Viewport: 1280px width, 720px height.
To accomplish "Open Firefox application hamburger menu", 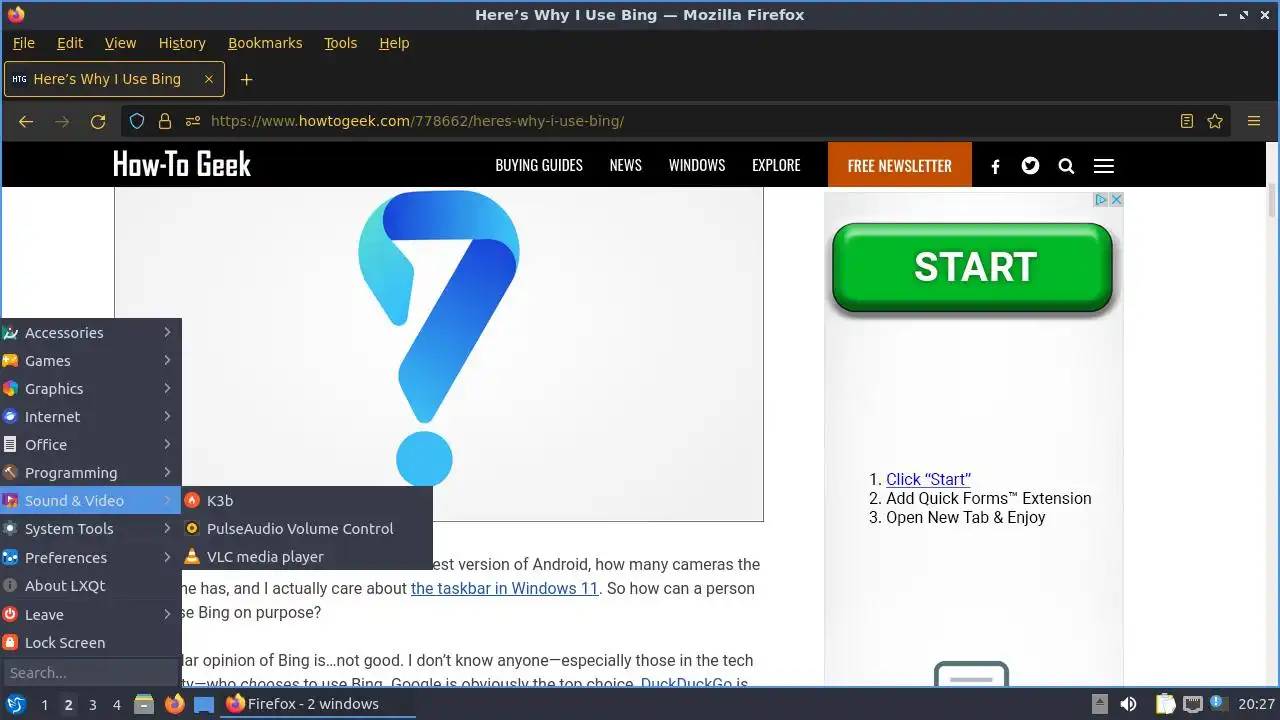I will click(x=1254, y=121).
